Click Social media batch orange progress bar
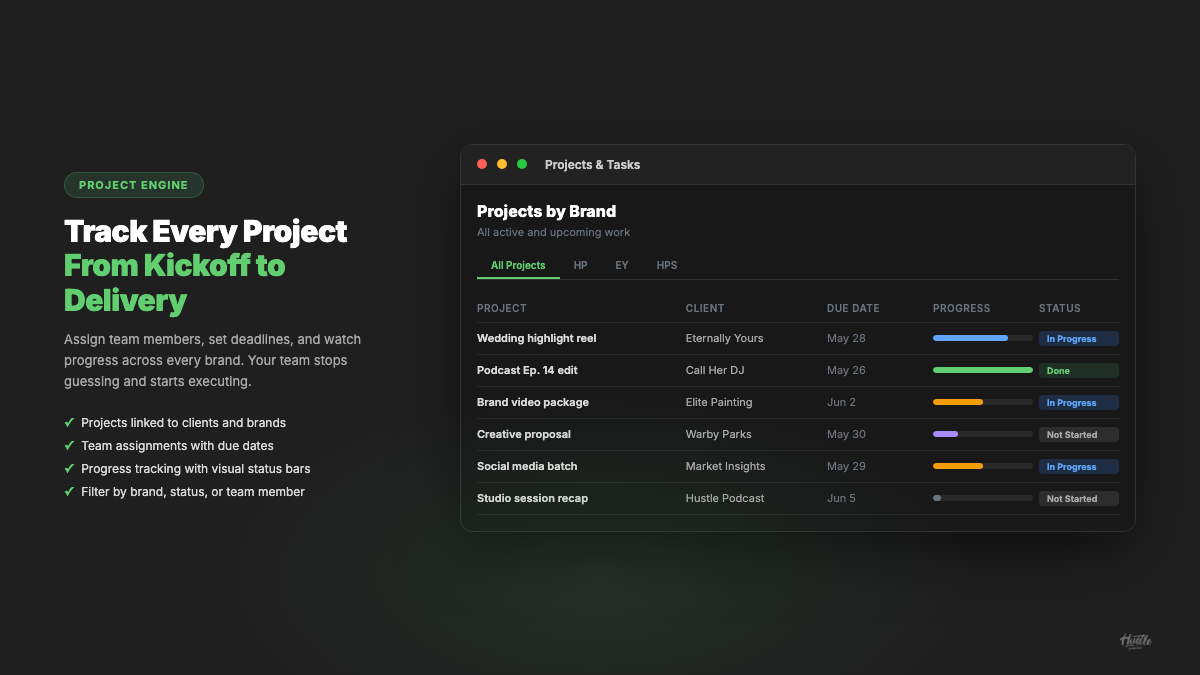Screen dimensions: 1200x675 pos(983,466)
